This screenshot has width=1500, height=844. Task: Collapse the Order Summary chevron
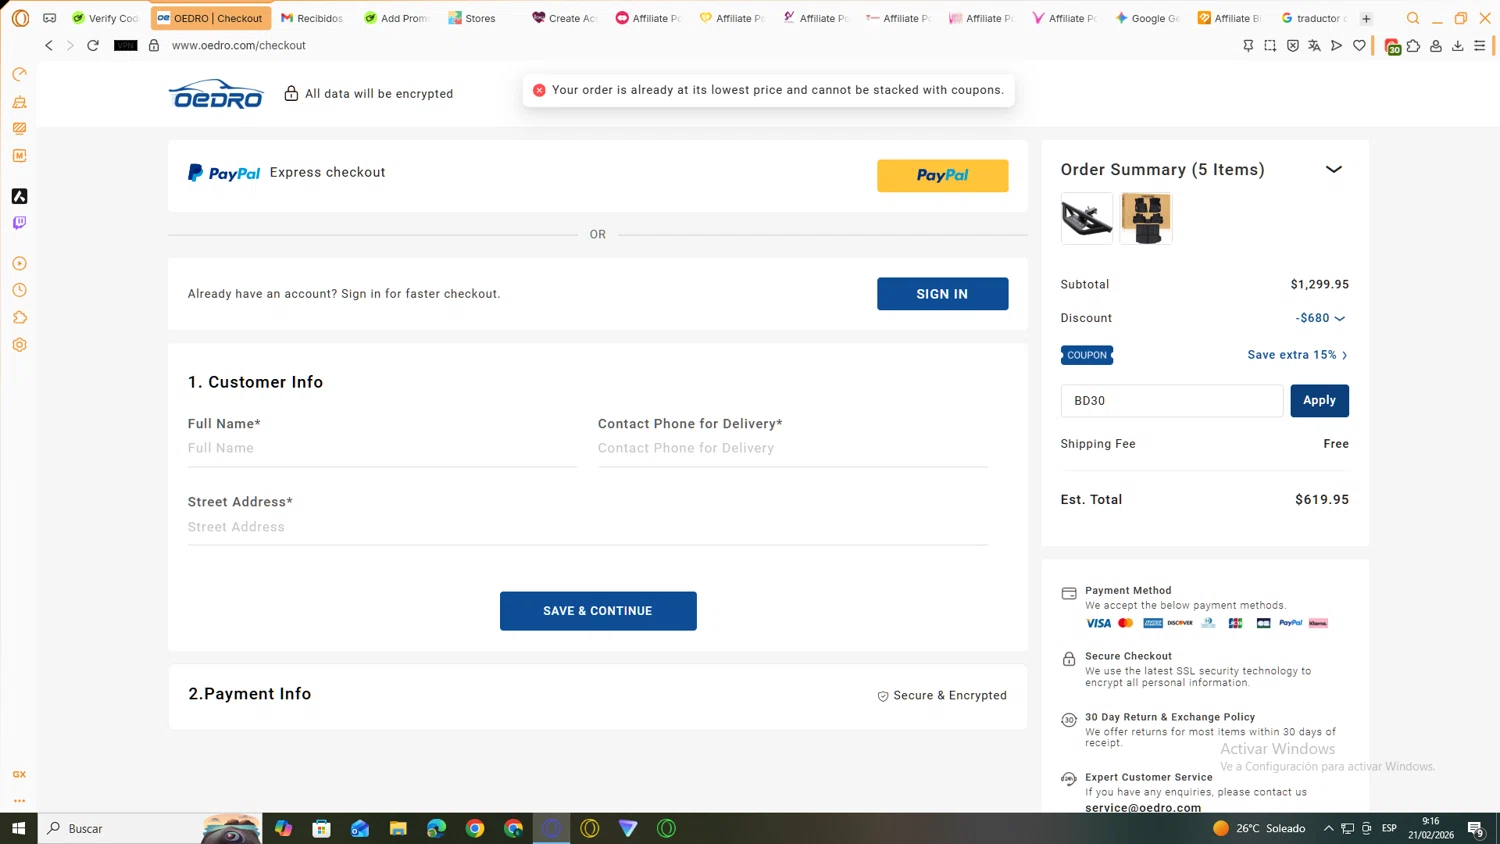pyautogui.click(x=1333, y=169)
